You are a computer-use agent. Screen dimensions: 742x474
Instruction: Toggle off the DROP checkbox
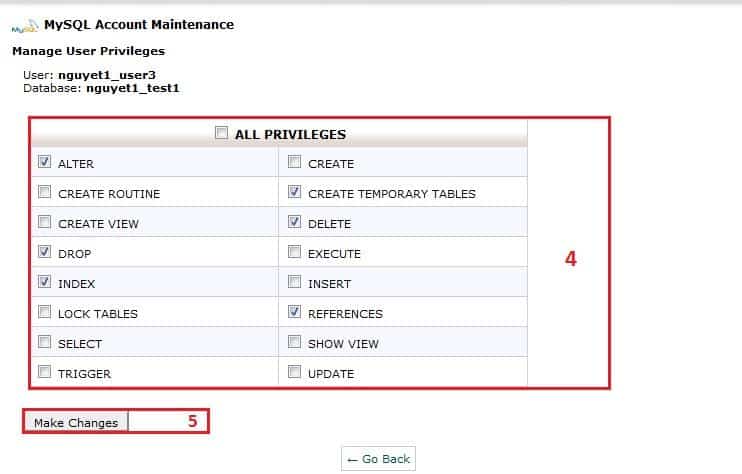(44, 252)
